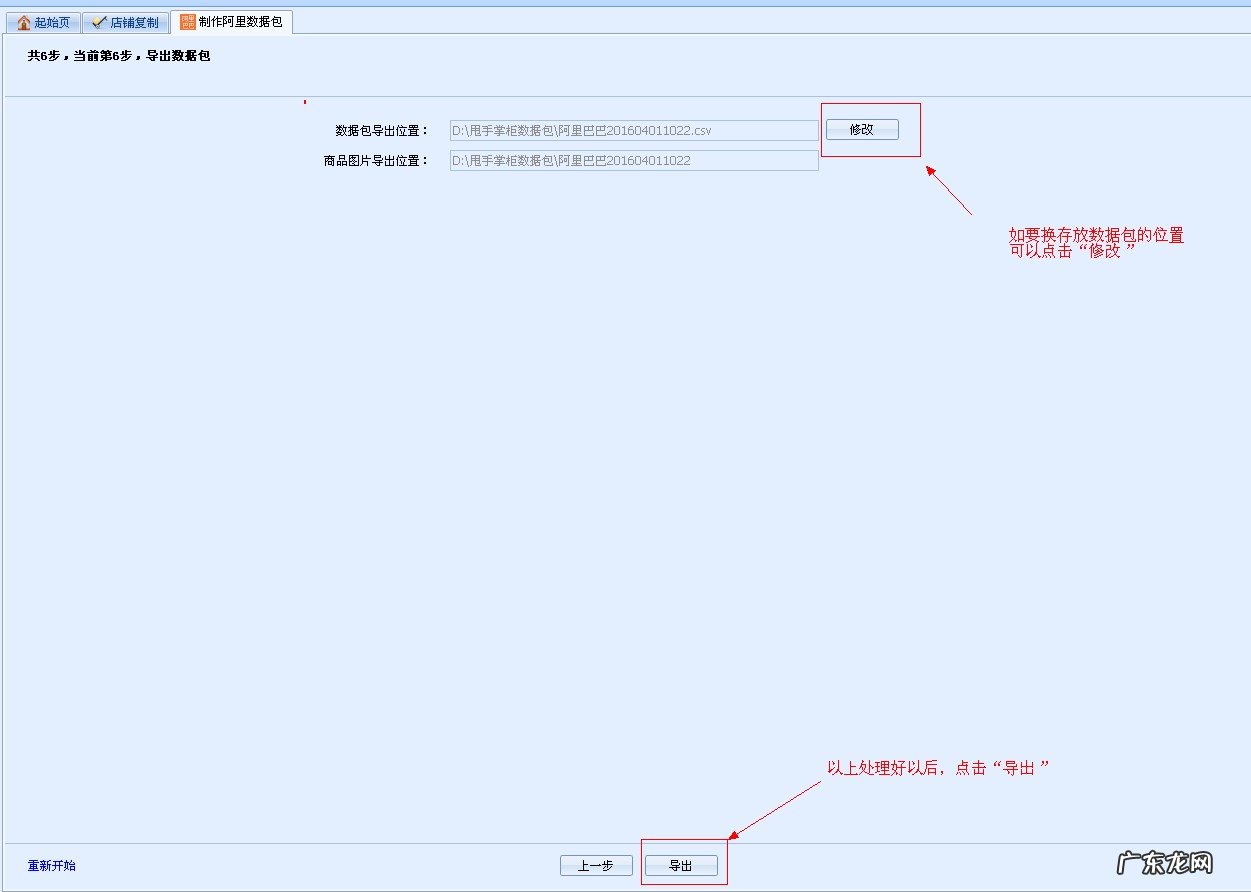Click the red annotation text about 导出
Screen dimensions: 1251x892
pyautogui.click(x=938, y=767)
